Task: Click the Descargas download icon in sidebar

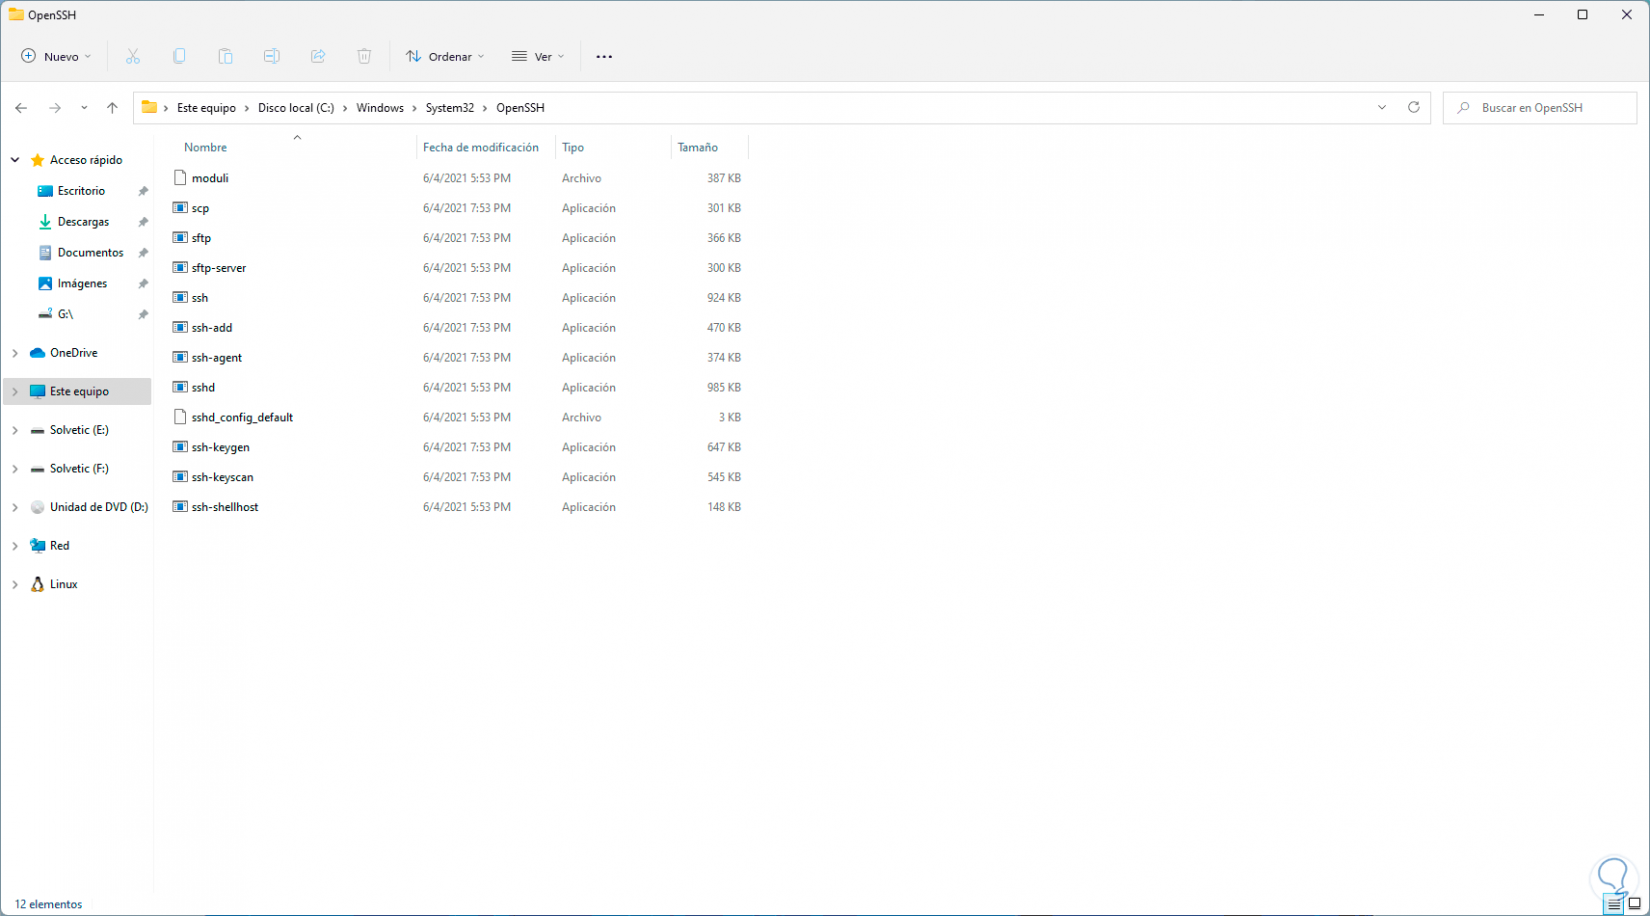Action: tap(45, 222)
